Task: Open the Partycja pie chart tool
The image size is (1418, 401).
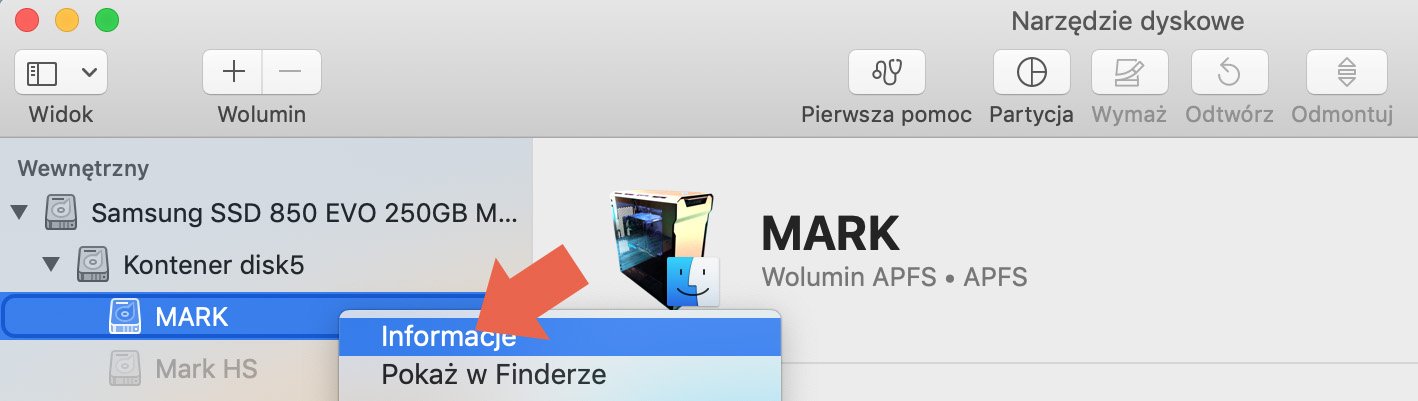Action: (1031, 72)
